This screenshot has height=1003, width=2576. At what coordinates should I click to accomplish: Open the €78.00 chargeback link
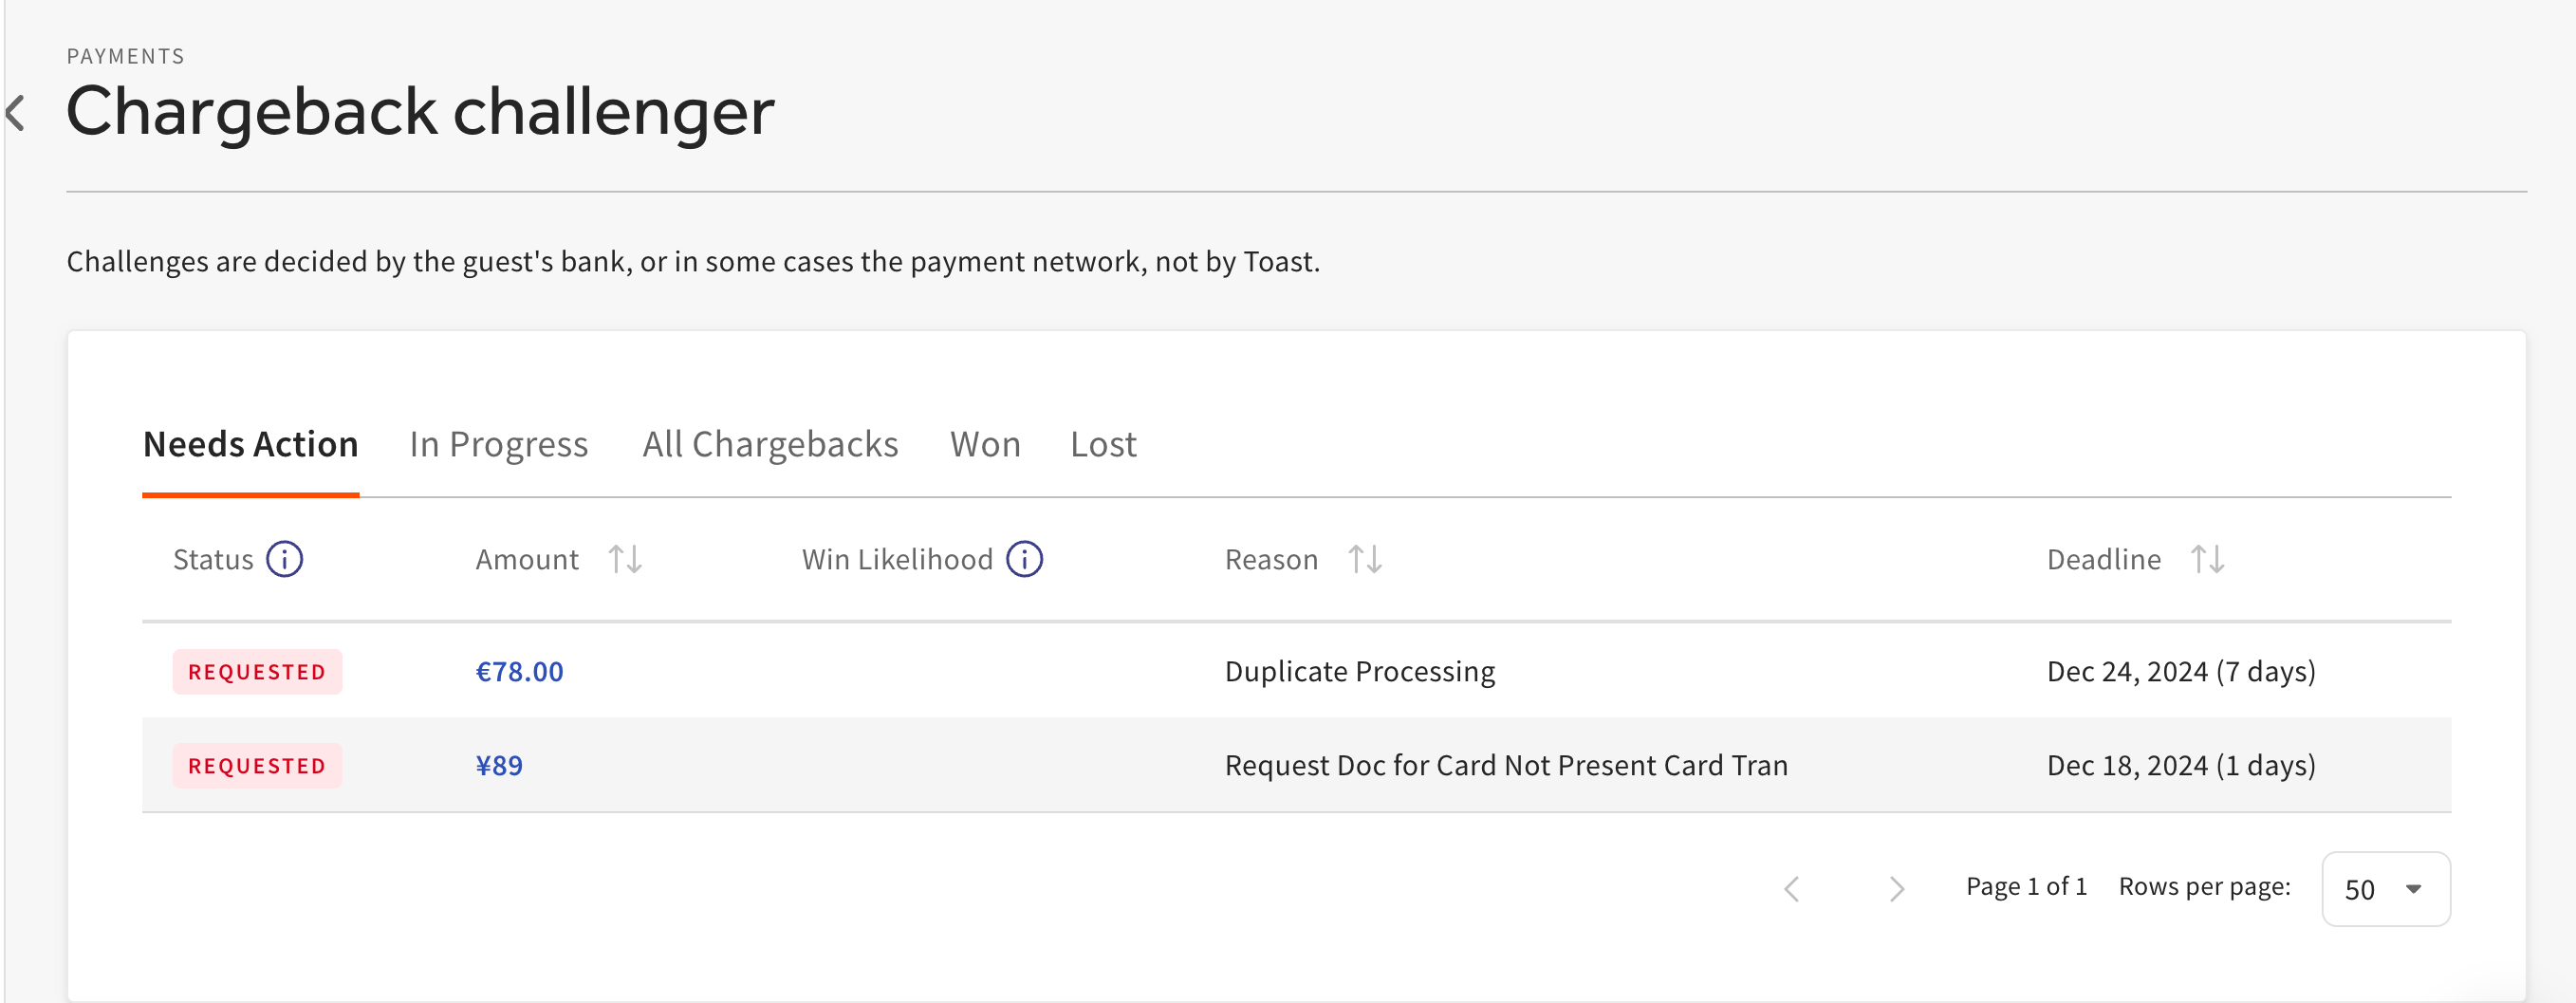[519, 671]
